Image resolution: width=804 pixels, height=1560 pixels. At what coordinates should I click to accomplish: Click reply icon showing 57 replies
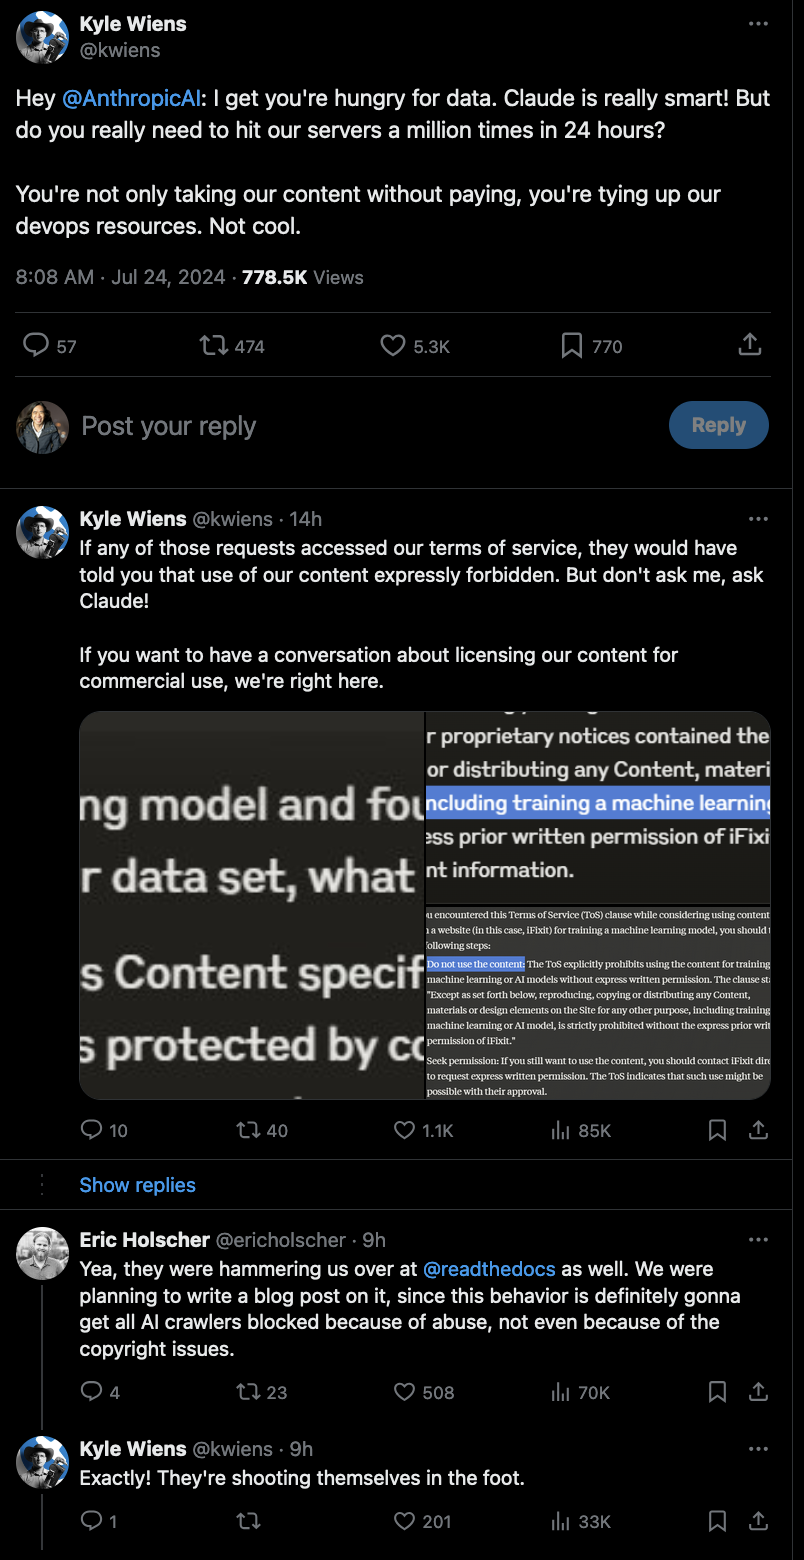(36, 346)
